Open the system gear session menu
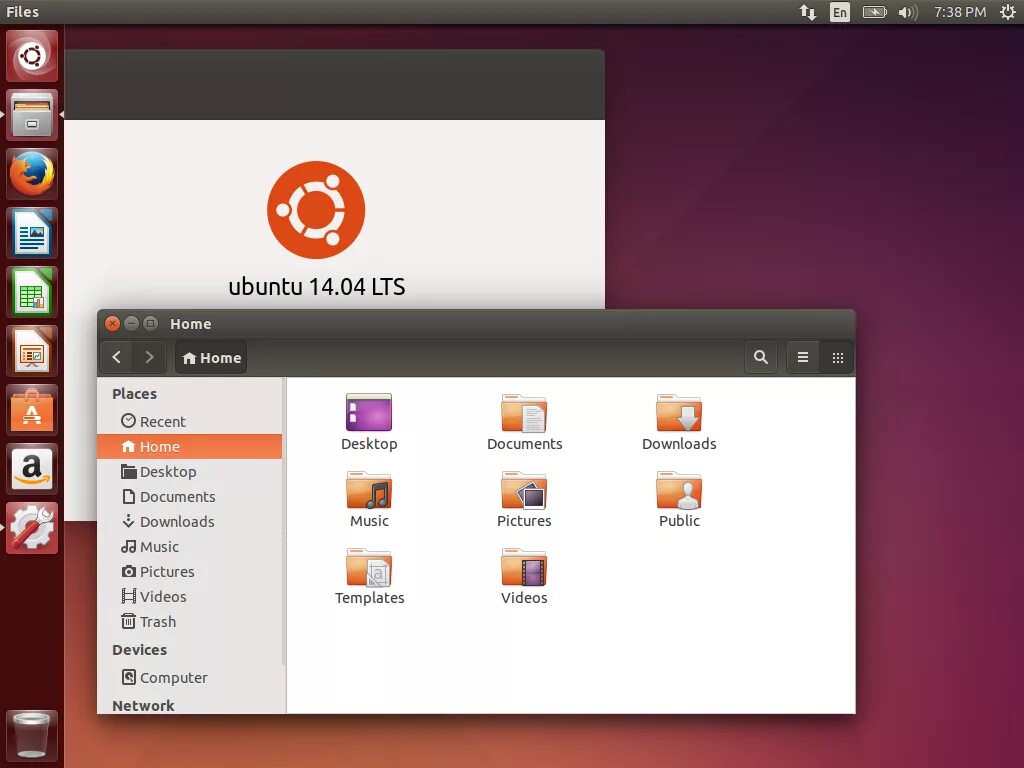This screenshot has height=768, width=1024. 1008,12
